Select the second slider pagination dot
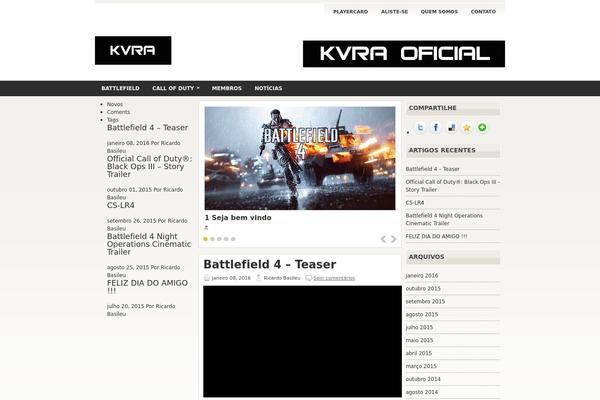 tap(212, 239)
